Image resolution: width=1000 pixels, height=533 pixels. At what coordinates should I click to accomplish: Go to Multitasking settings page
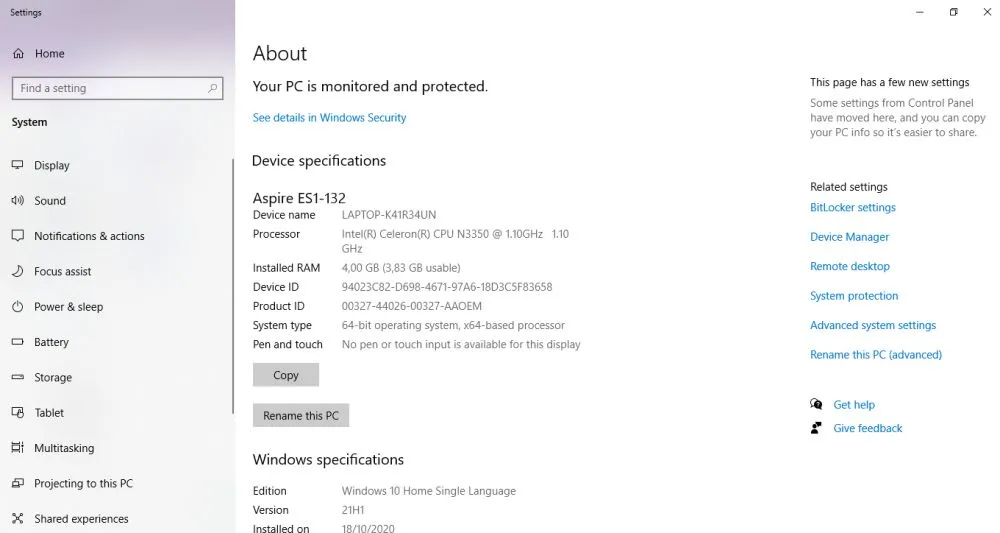pos(64,448)
